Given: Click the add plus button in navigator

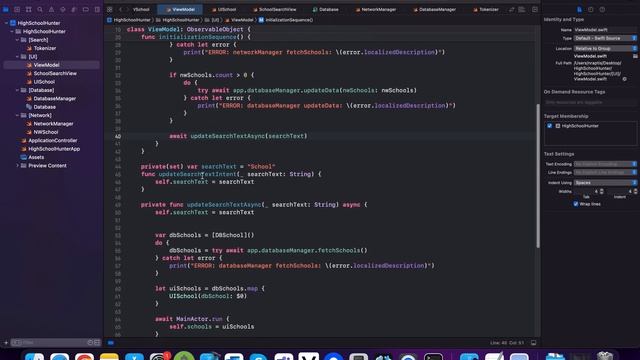Looking at the screenshot, I should (x=6, y=343).
